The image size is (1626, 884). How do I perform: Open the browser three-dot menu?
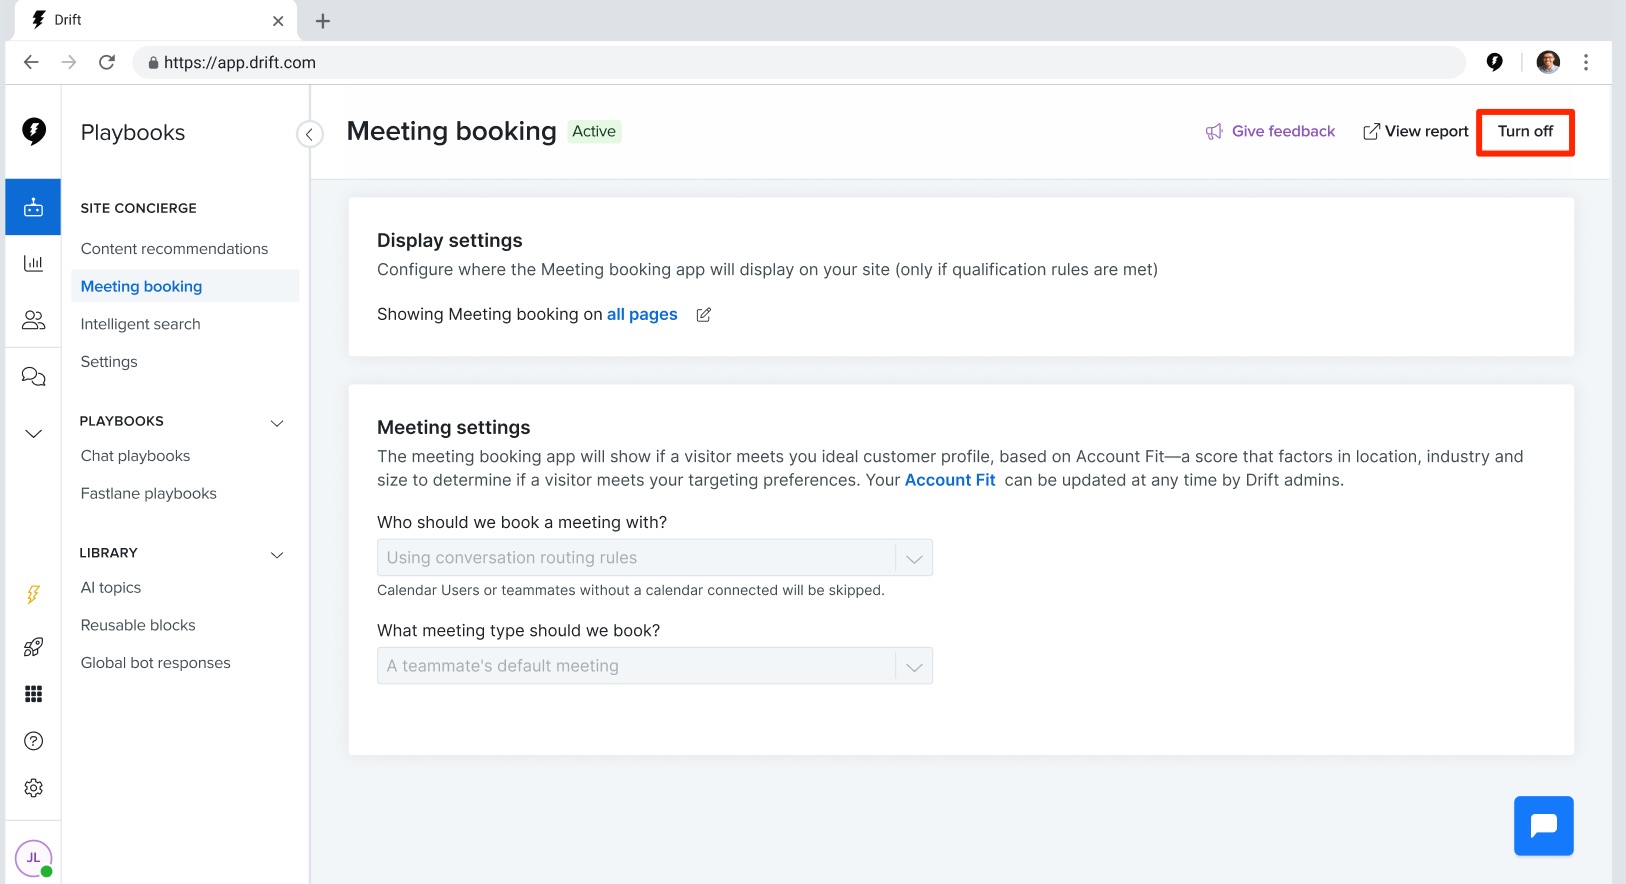1586,62
